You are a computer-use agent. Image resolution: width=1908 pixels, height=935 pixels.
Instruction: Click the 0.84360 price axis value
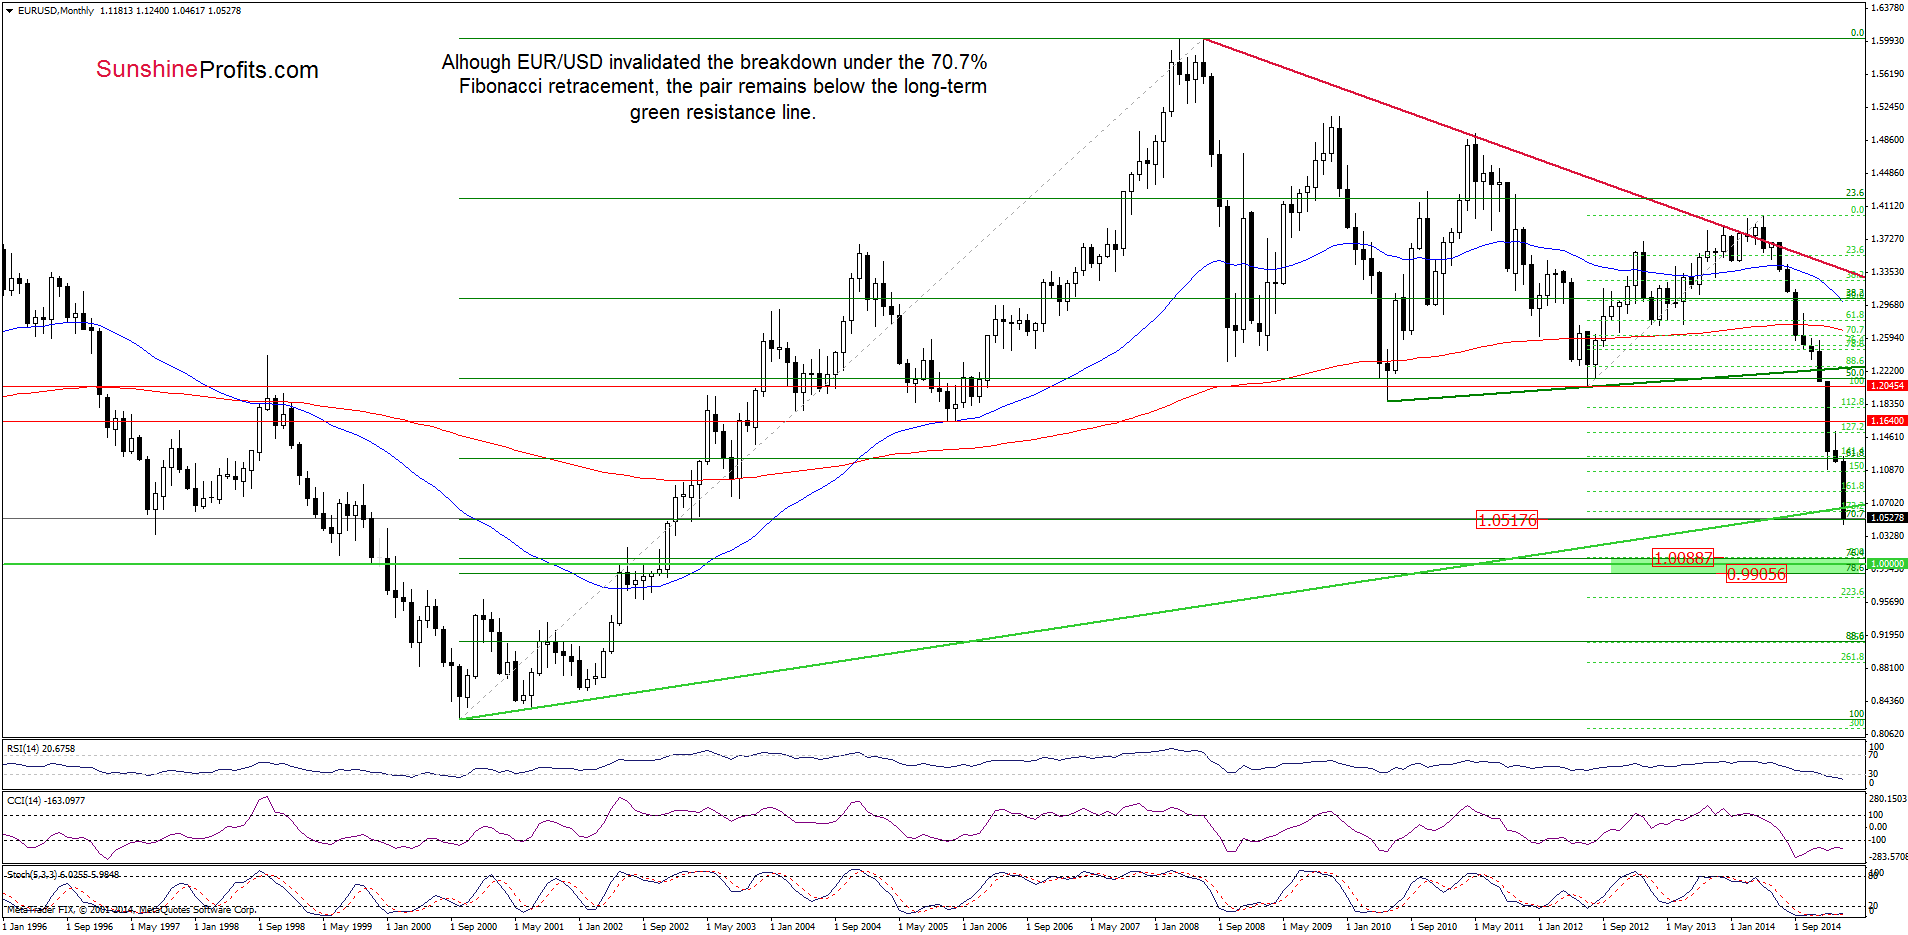coord(1887,701)
